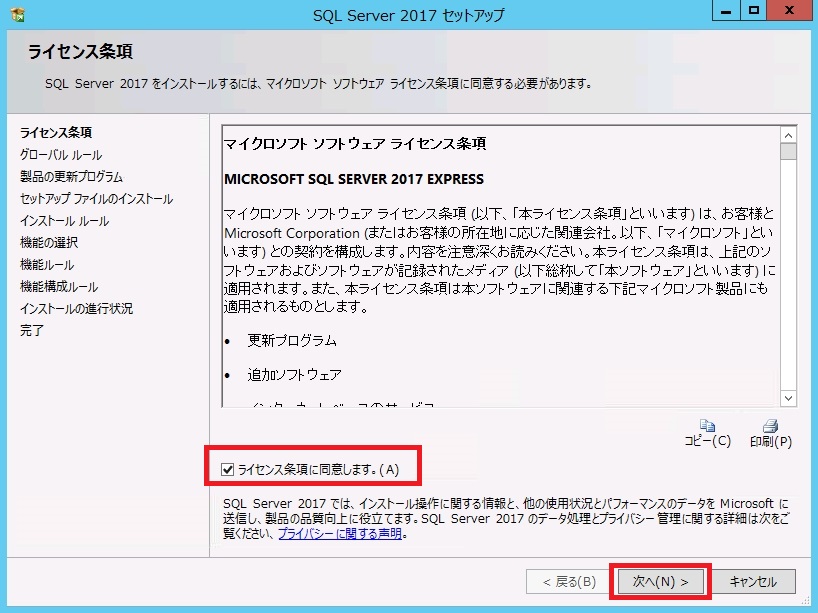Toggle the ライセンス条項に同意します checkbox
Screen dimensions: 818x613
point(229,468)
